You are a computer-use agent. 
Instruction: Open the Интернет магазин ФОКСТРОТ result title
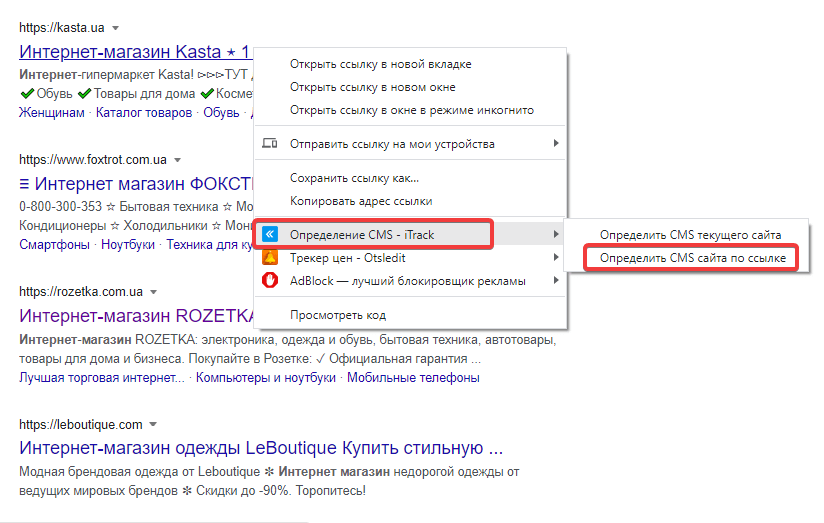[x=137, y=184]
